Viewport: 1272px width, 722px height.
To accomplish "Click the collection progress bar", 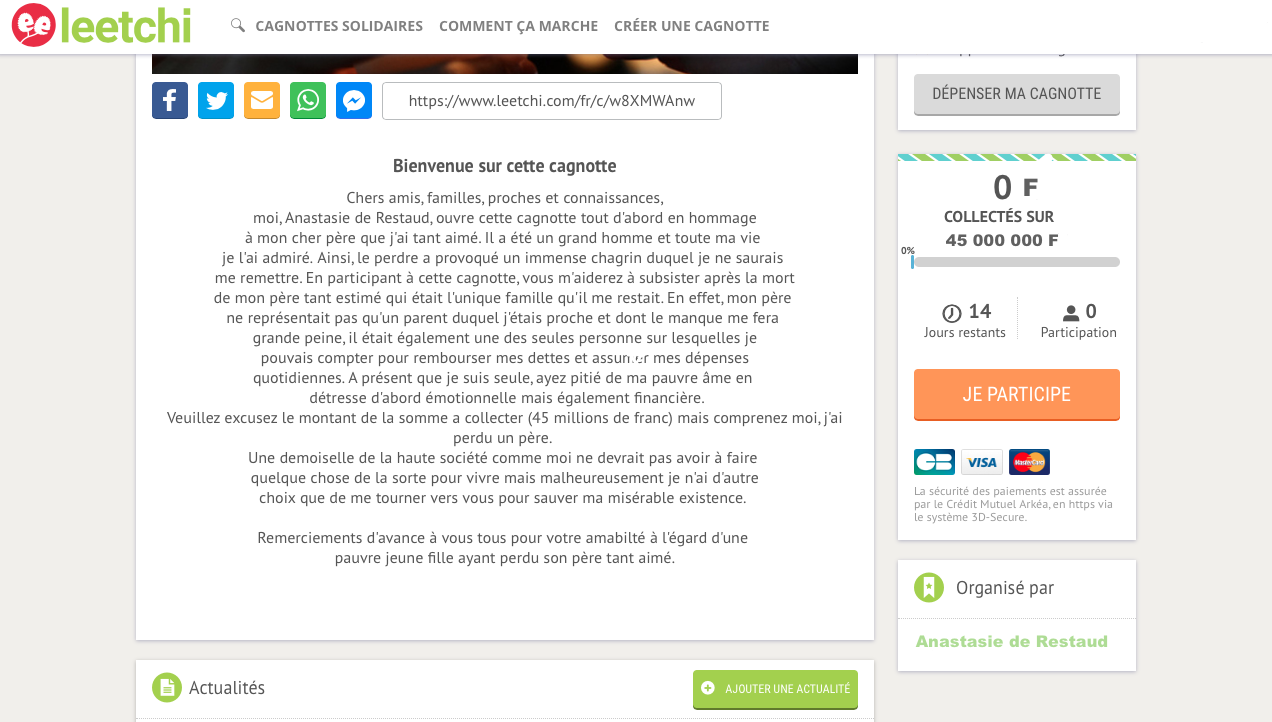I will point(1016,262).
